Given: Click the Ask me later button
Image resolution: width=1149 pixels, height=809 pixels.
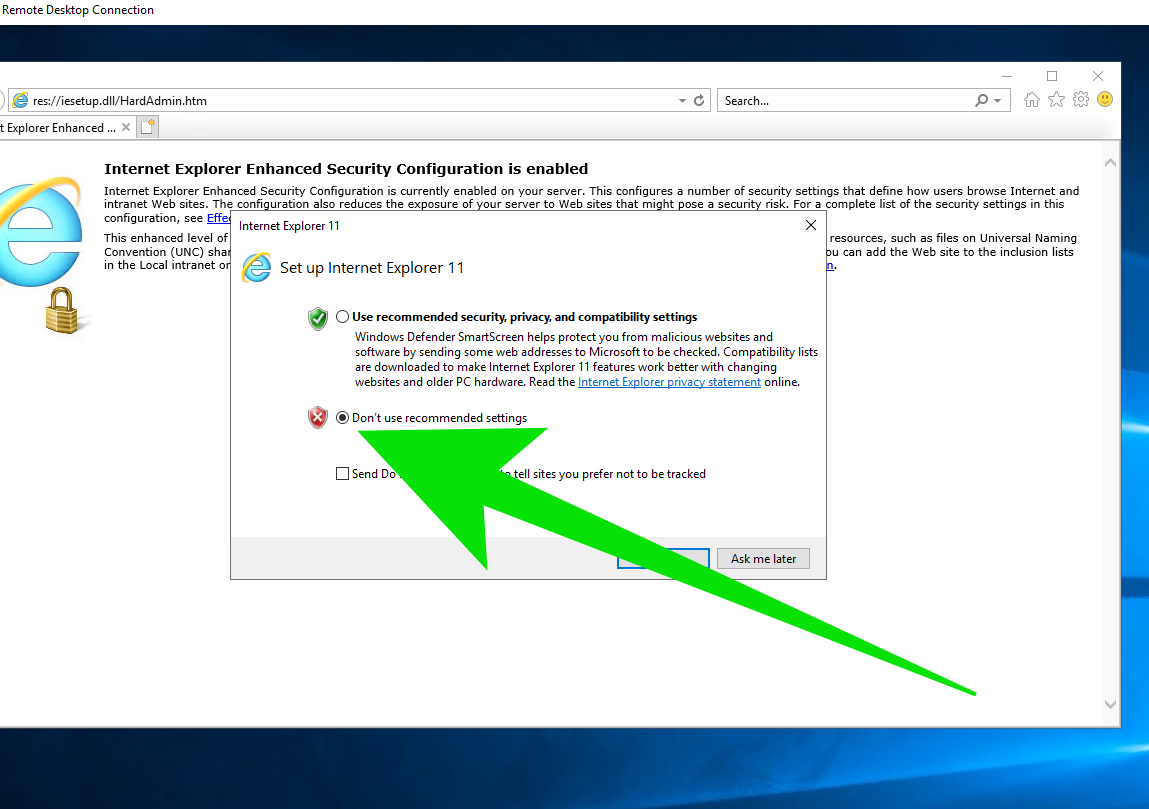Looking at the screenshot, I should [763, 558].
